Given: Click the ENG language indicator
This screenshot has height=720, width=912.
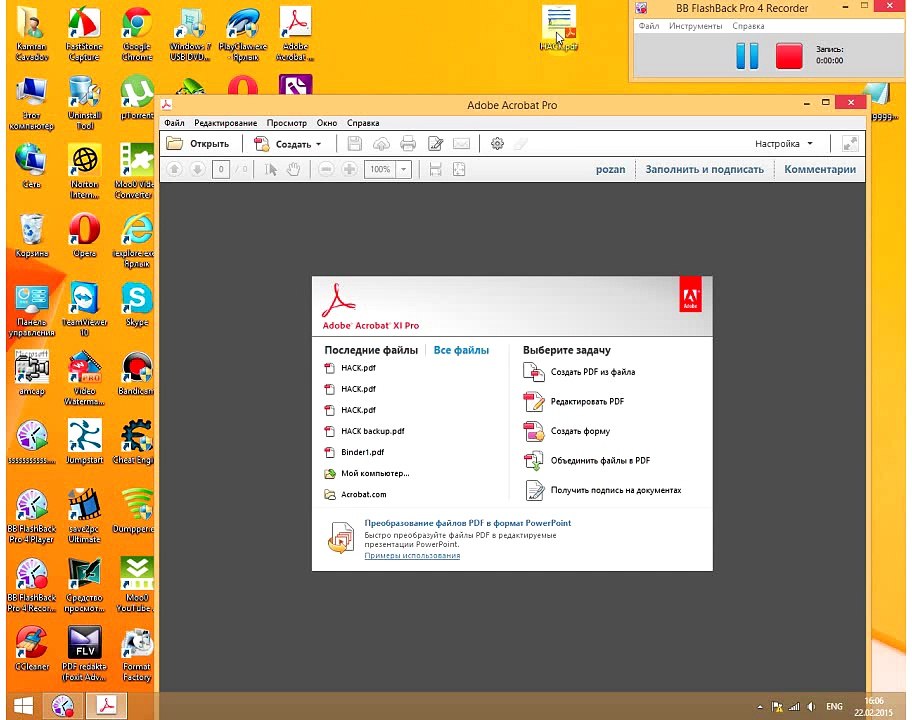Looking at the screenshot, I should (x=834, y=707).
